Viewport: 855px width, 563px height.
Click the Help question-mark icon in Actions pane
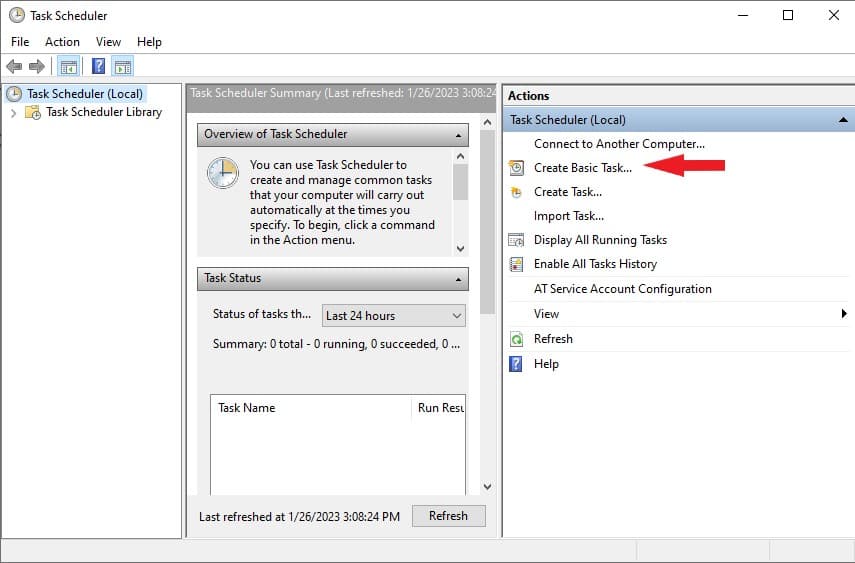pyautogui.click(x=515, y=364)
